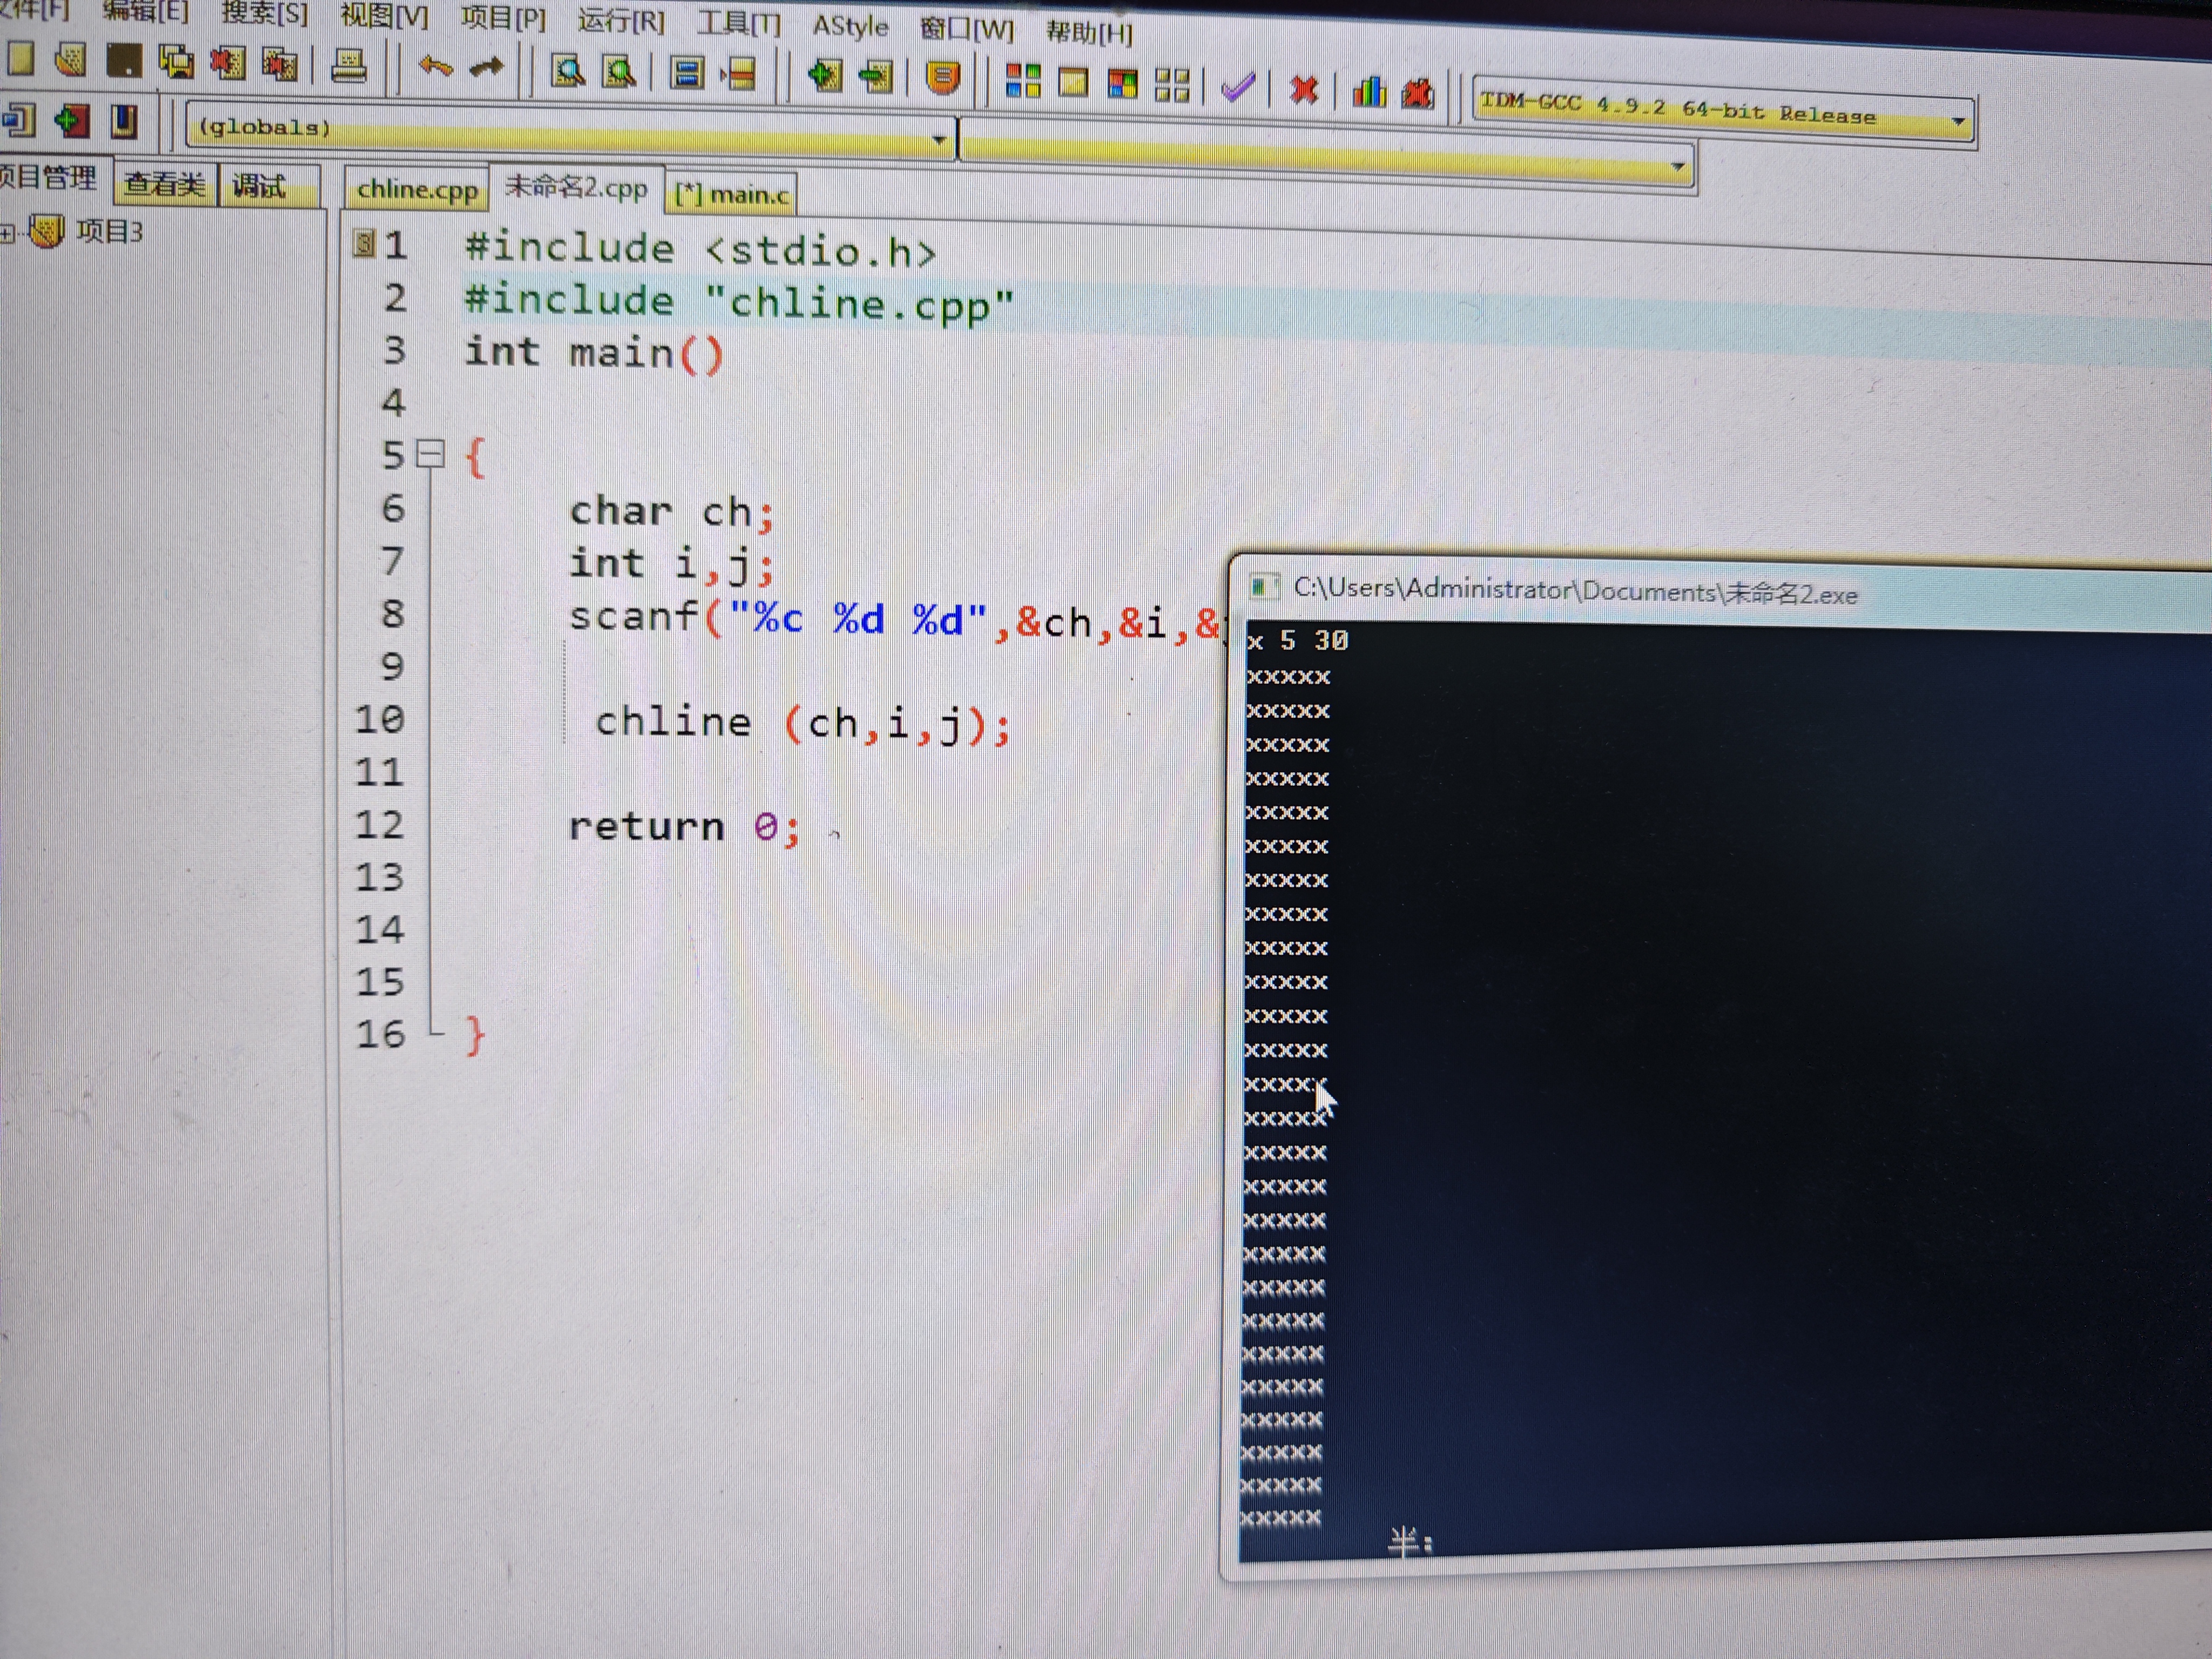This screenshot has height=1659, width=2212.
Task: Click the print icon in toolbar
Action: pyautogui.click(x=349, y=66)
